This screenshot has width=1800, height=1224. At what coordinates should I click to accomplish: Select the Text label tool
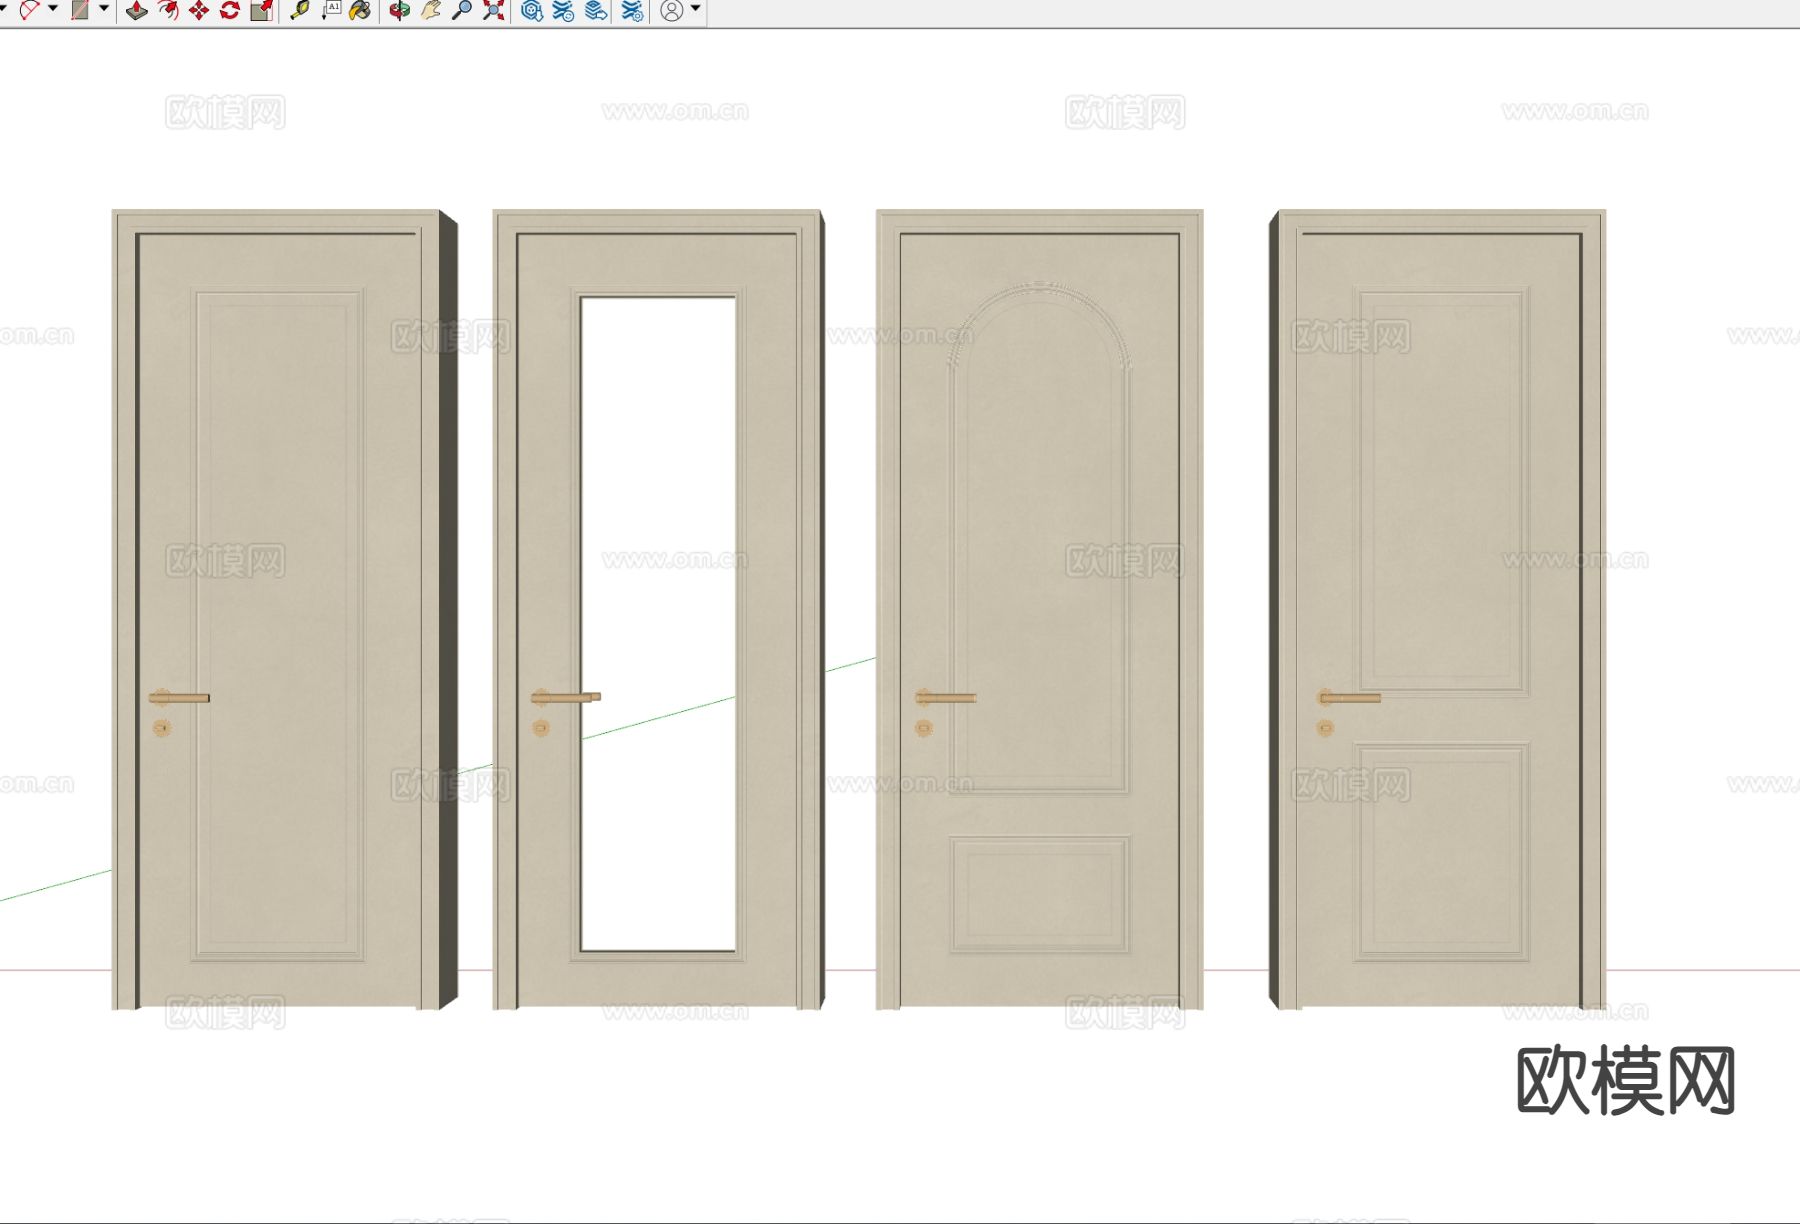point(331,10)
